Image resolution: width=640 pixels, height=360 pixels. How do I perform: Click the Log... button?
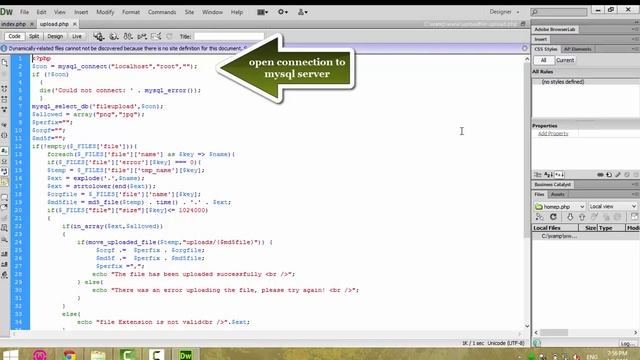628,343
